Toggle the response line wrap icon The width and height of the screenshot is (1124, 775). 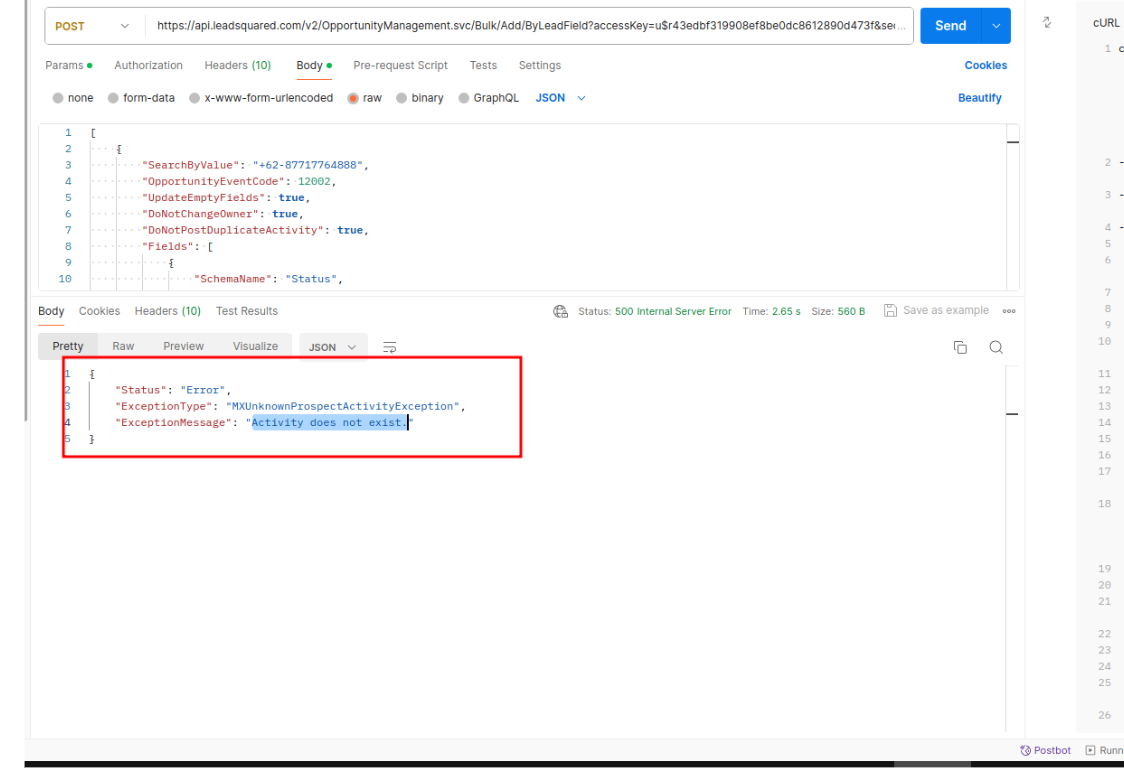[x=389, y=347]
